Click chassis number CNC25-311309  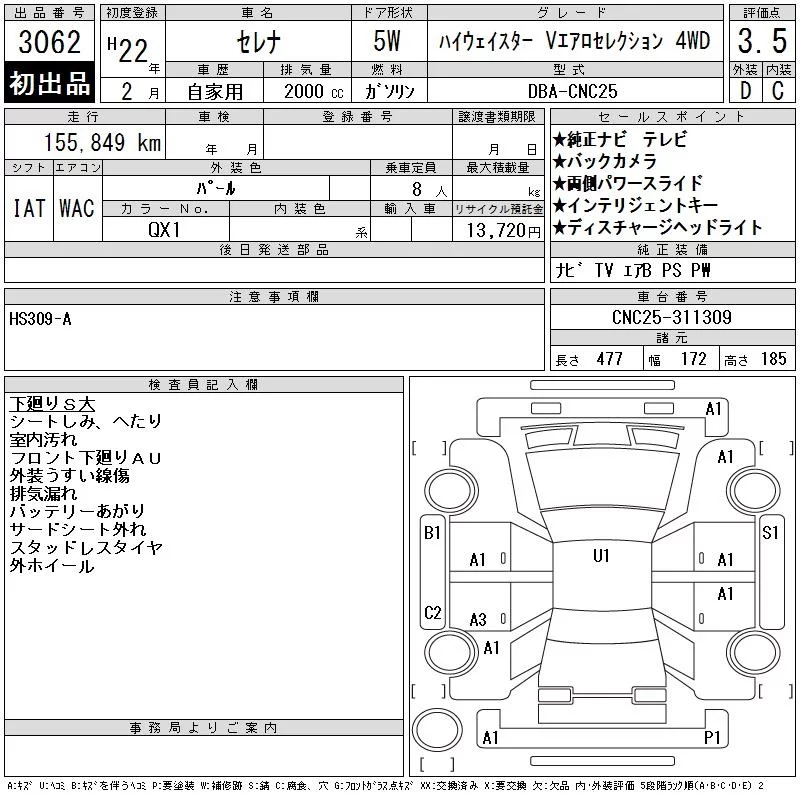[x=671, y=318]
